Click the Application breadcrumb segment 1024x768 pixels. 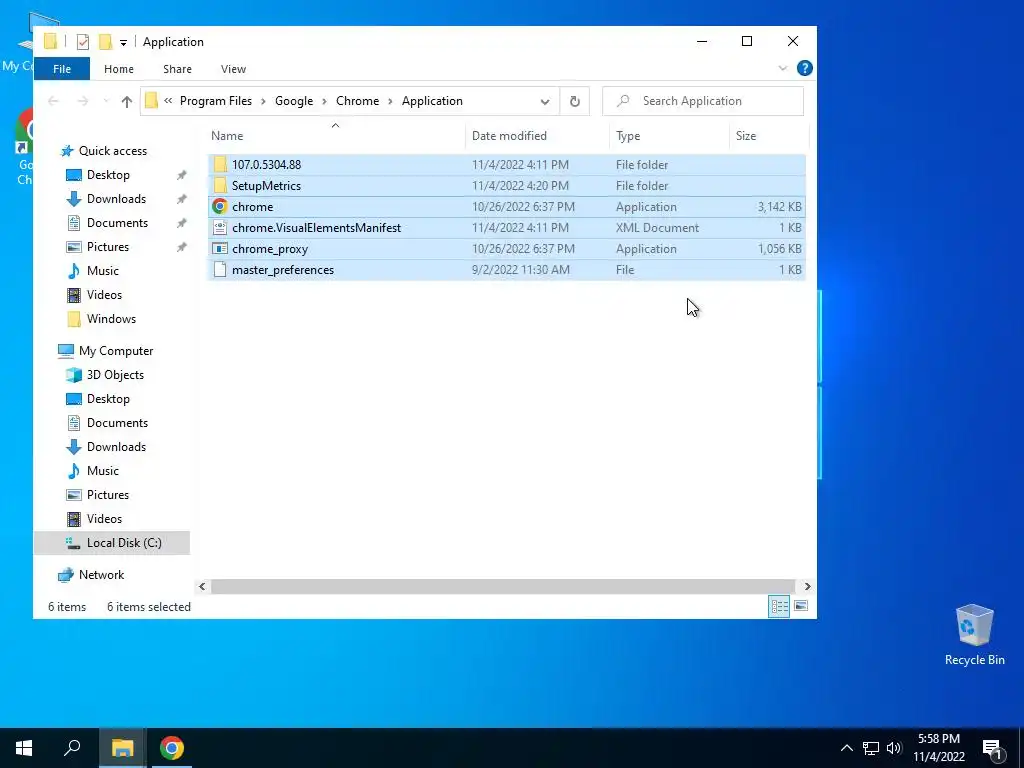[432, 101]
